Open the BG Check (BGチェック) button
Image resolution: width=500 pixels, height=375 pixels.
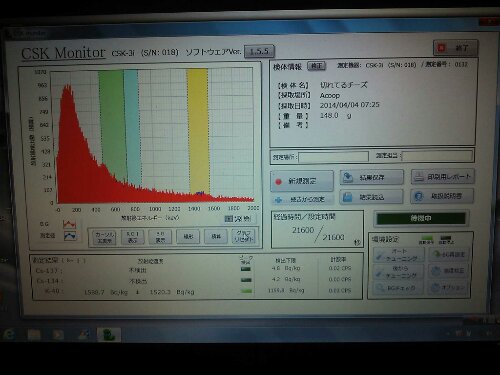tap(398, 288)
